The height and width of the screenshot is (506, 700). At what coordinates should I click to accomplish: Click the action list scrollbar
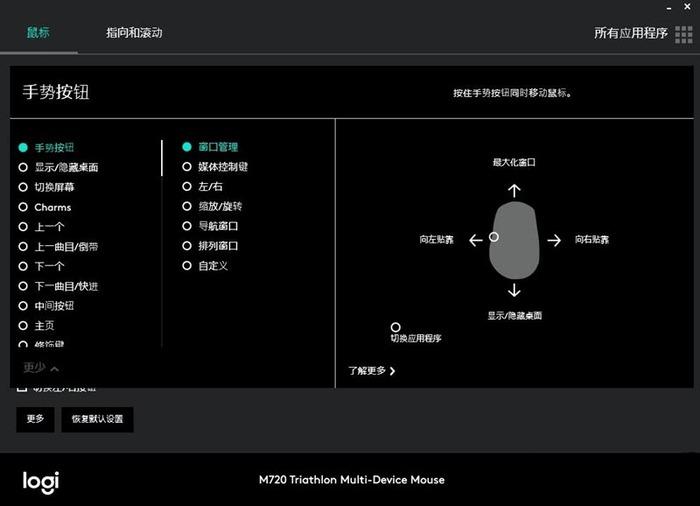(x=162, y=158)
